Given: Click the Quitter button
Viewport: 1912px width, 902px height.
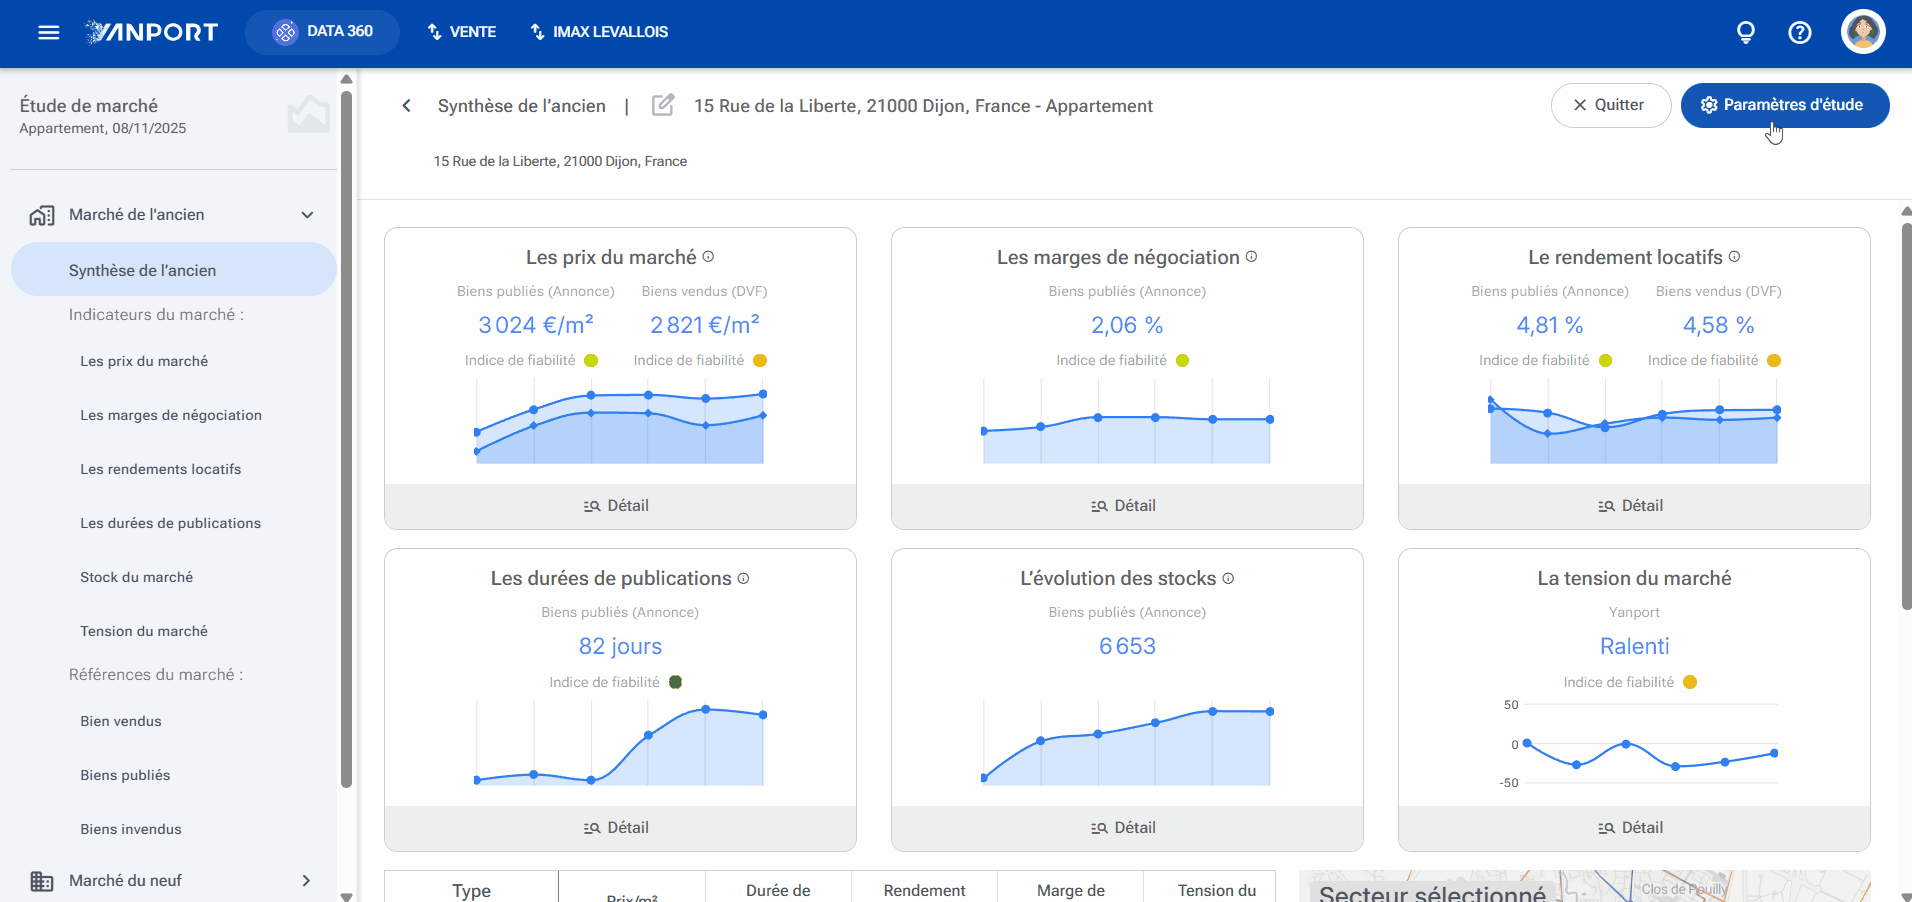Looking at the screenshot, I should pos(1610,105).
